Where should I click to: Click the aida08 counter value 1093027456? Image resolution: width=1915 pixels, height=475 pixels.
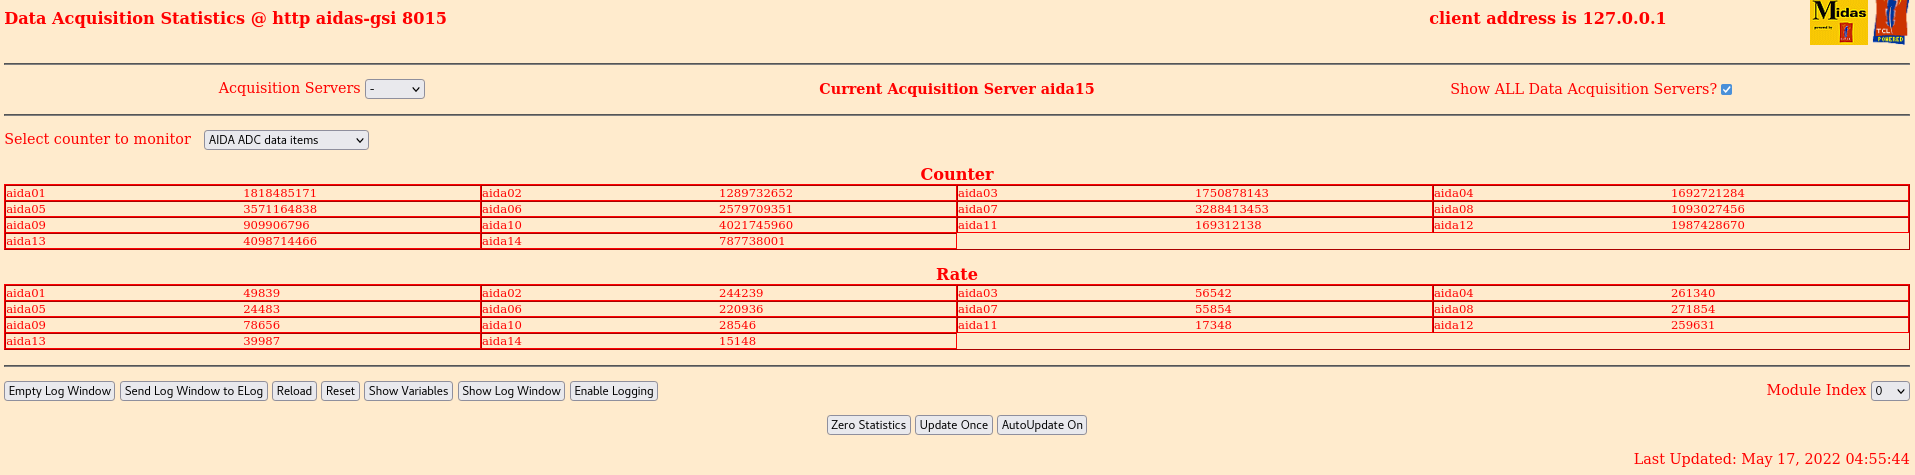click(x=1708, y=209)
